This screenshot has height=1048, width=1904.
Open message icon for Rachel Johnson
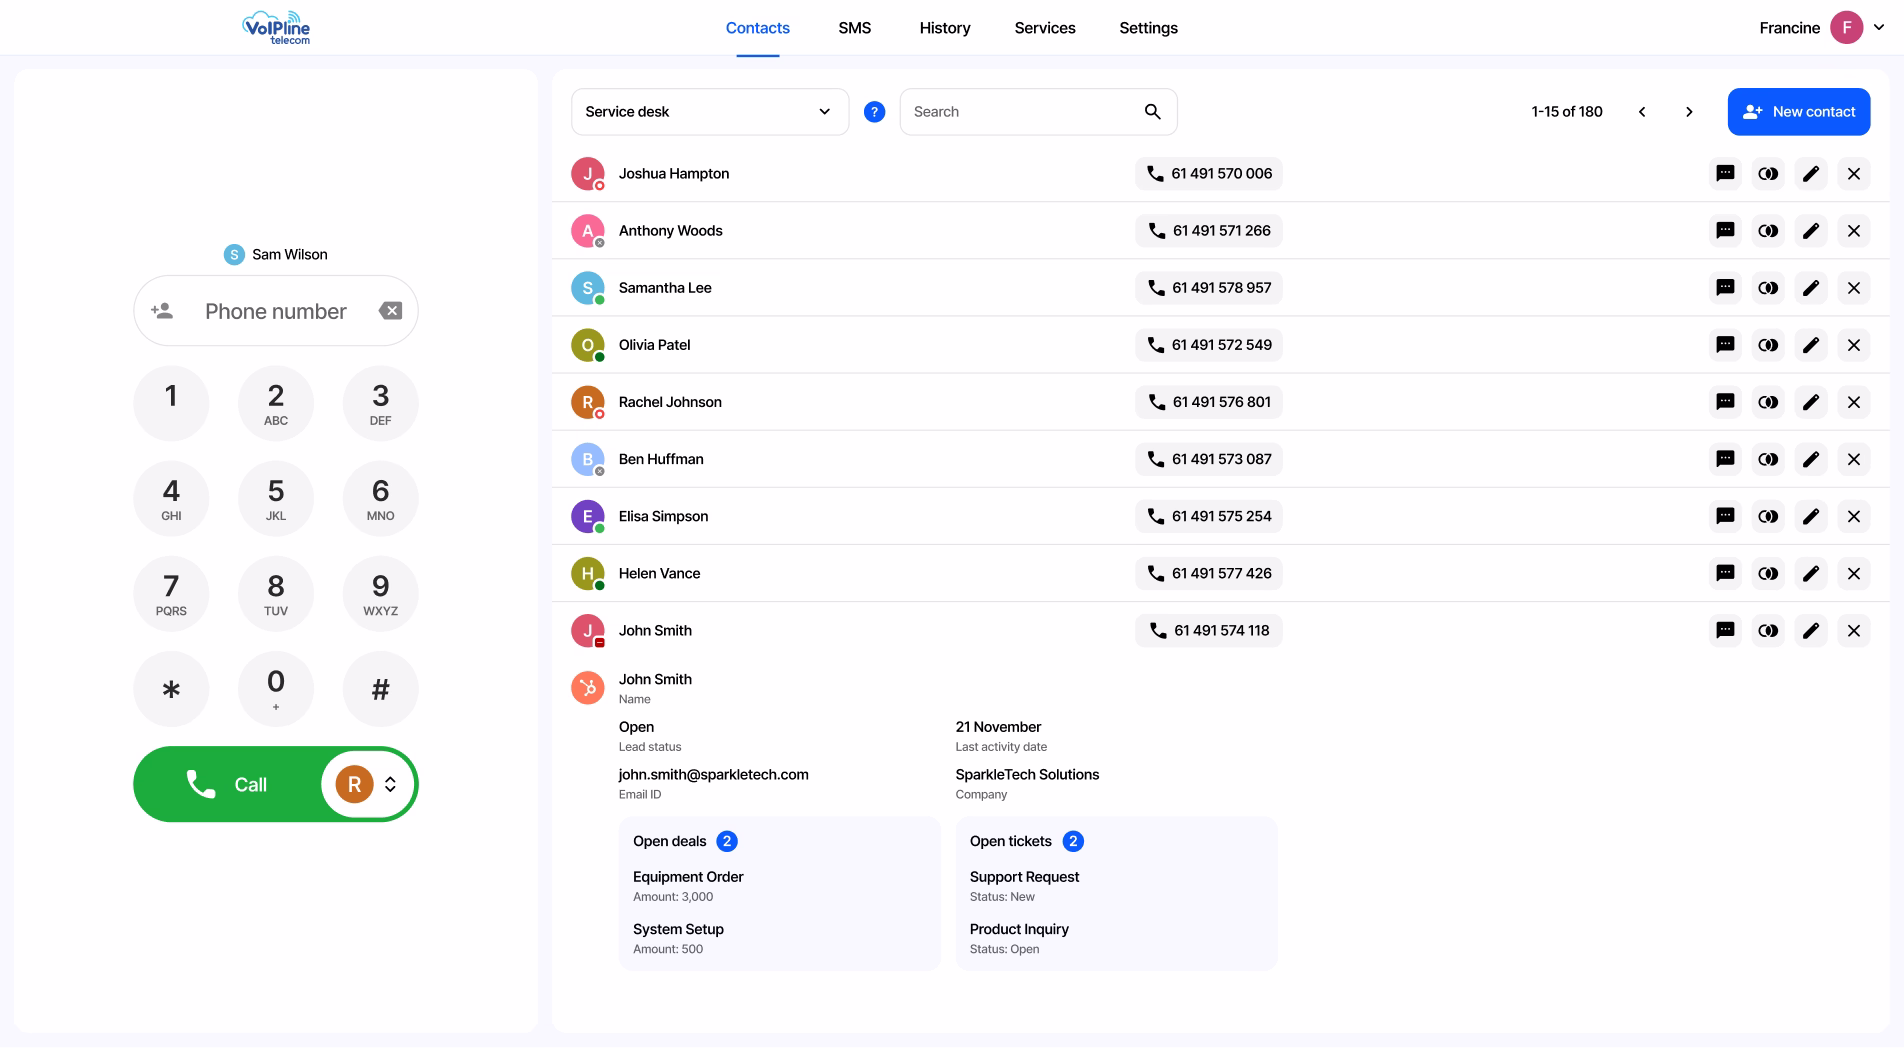tap(1725, 402)
